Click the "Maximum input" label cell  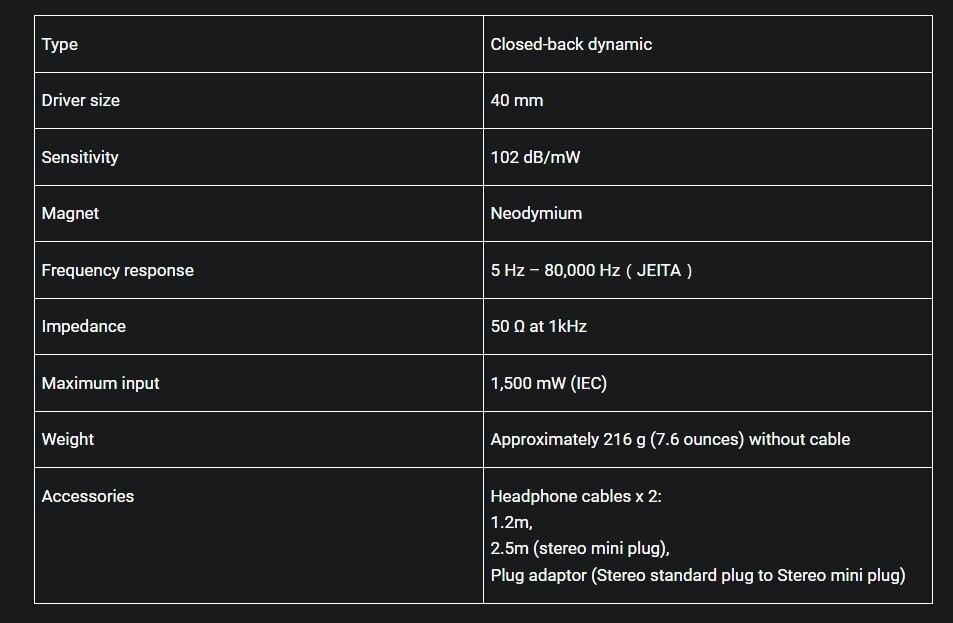tap(100, 383)
